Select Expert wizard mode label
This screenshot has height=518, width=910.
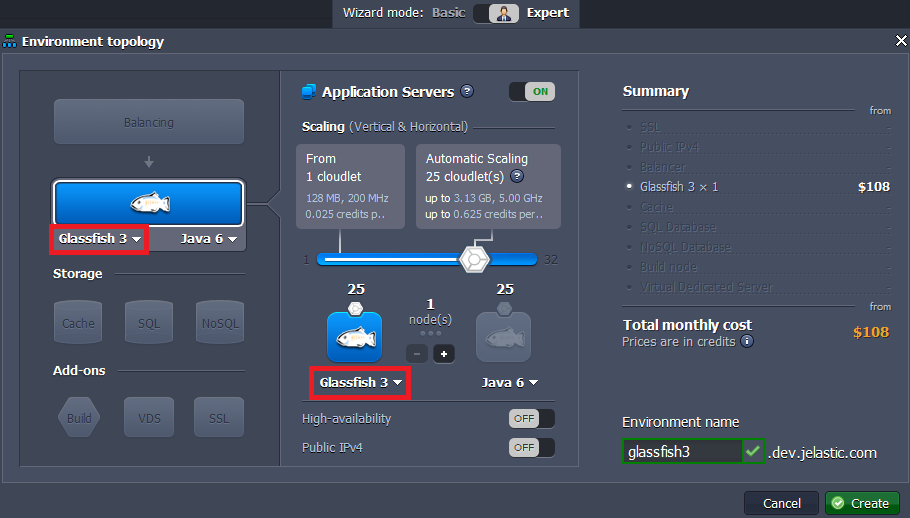[x=548, y=13]
